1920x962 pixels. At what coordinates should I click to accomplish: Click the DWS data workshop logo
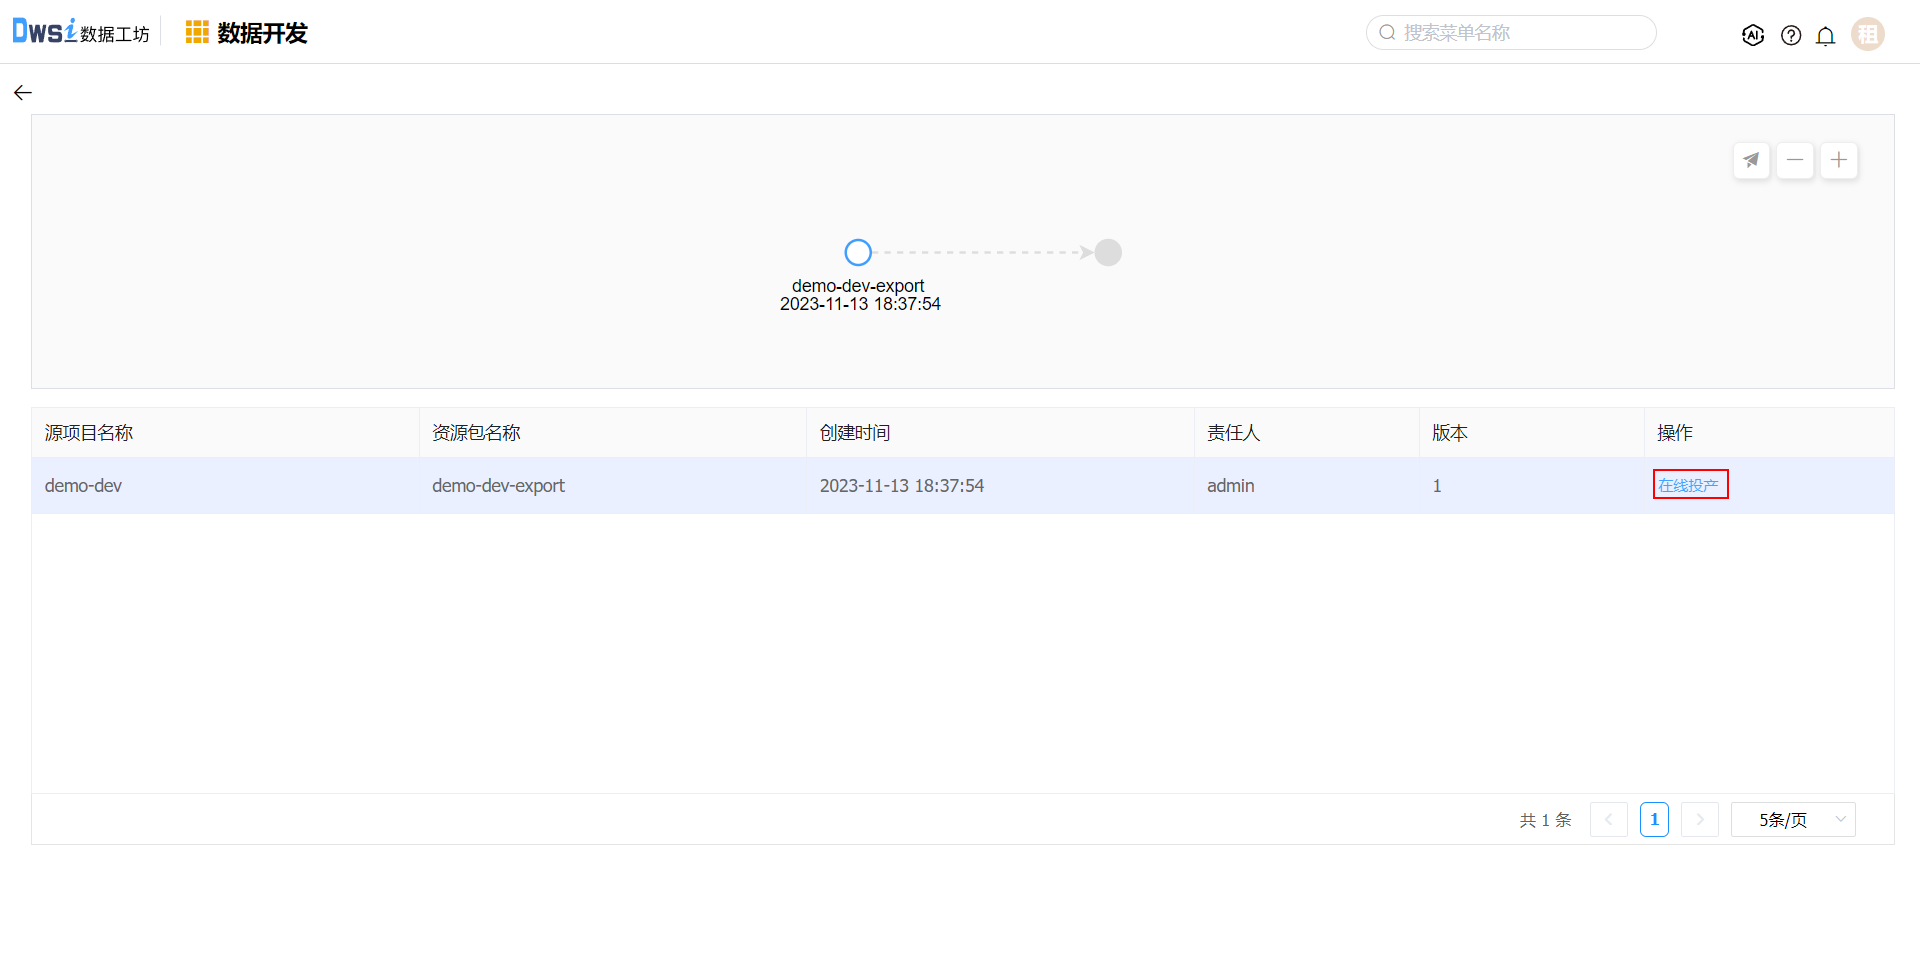pyautogui.click(x=80, y=32)
